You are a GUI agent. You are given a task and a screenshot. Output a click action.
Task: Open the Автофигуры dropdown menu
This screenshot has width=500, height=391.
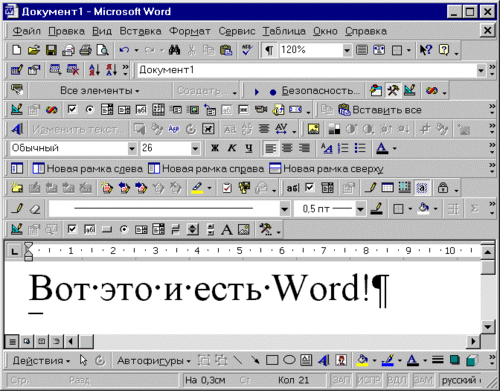153,360
